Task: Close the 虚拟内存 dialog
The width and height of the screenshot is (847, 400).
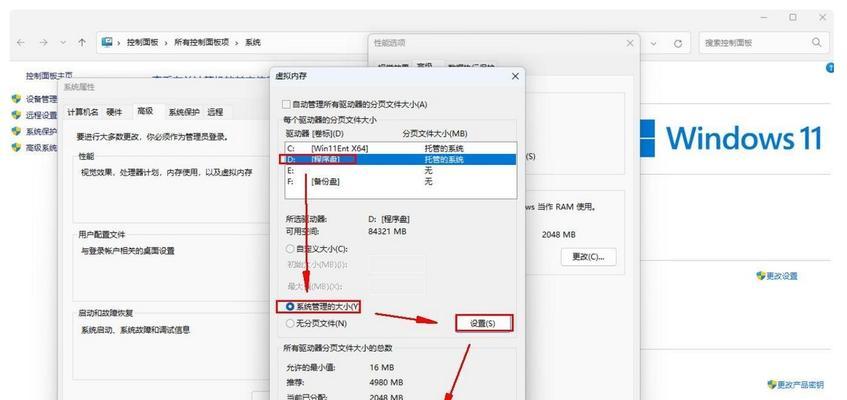Action: pyautogui.click(x=515, y=76)
